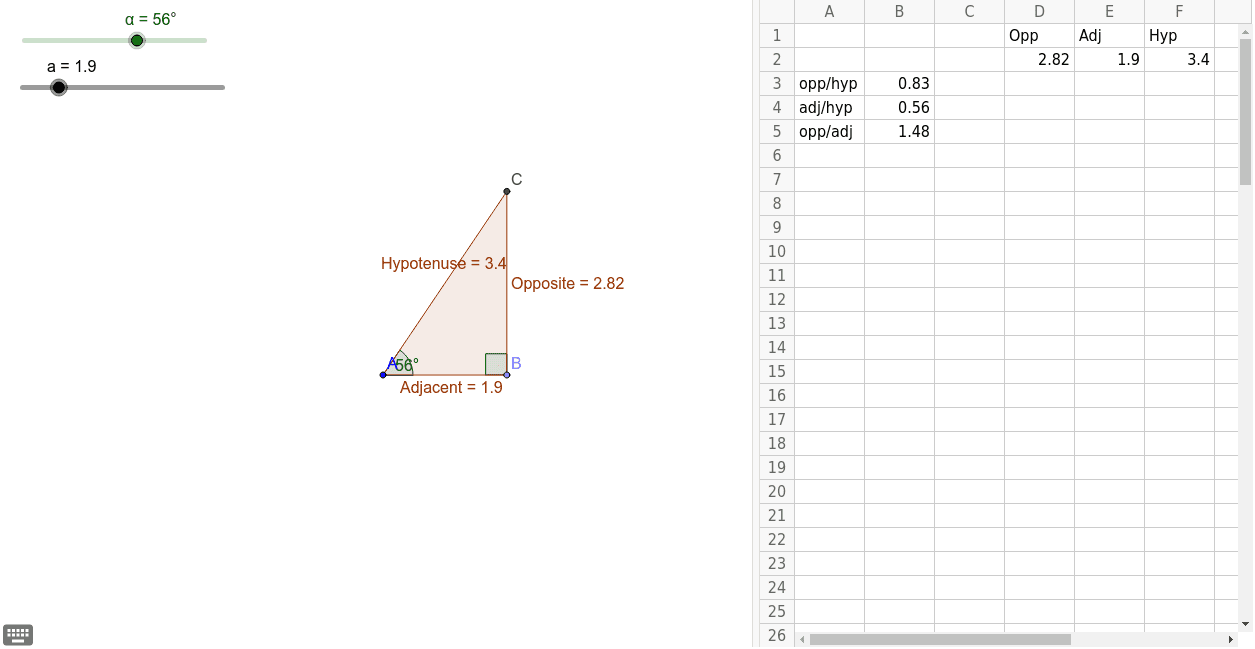The image size is (1255, 649).
Task: Select the opp/hyp cell
Action: (x=830, y=84)
